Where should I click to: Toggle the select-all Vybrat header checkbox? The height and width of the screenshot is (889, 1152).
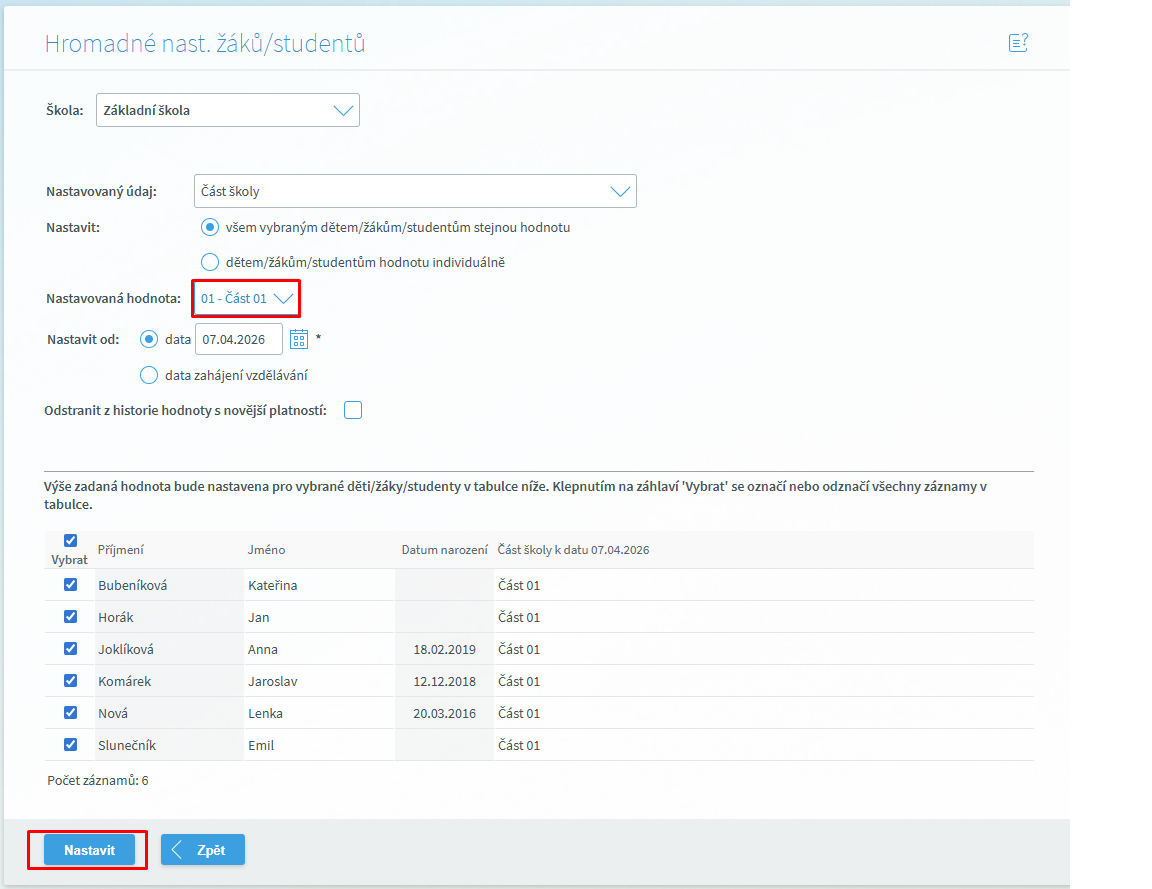point(70,540)
